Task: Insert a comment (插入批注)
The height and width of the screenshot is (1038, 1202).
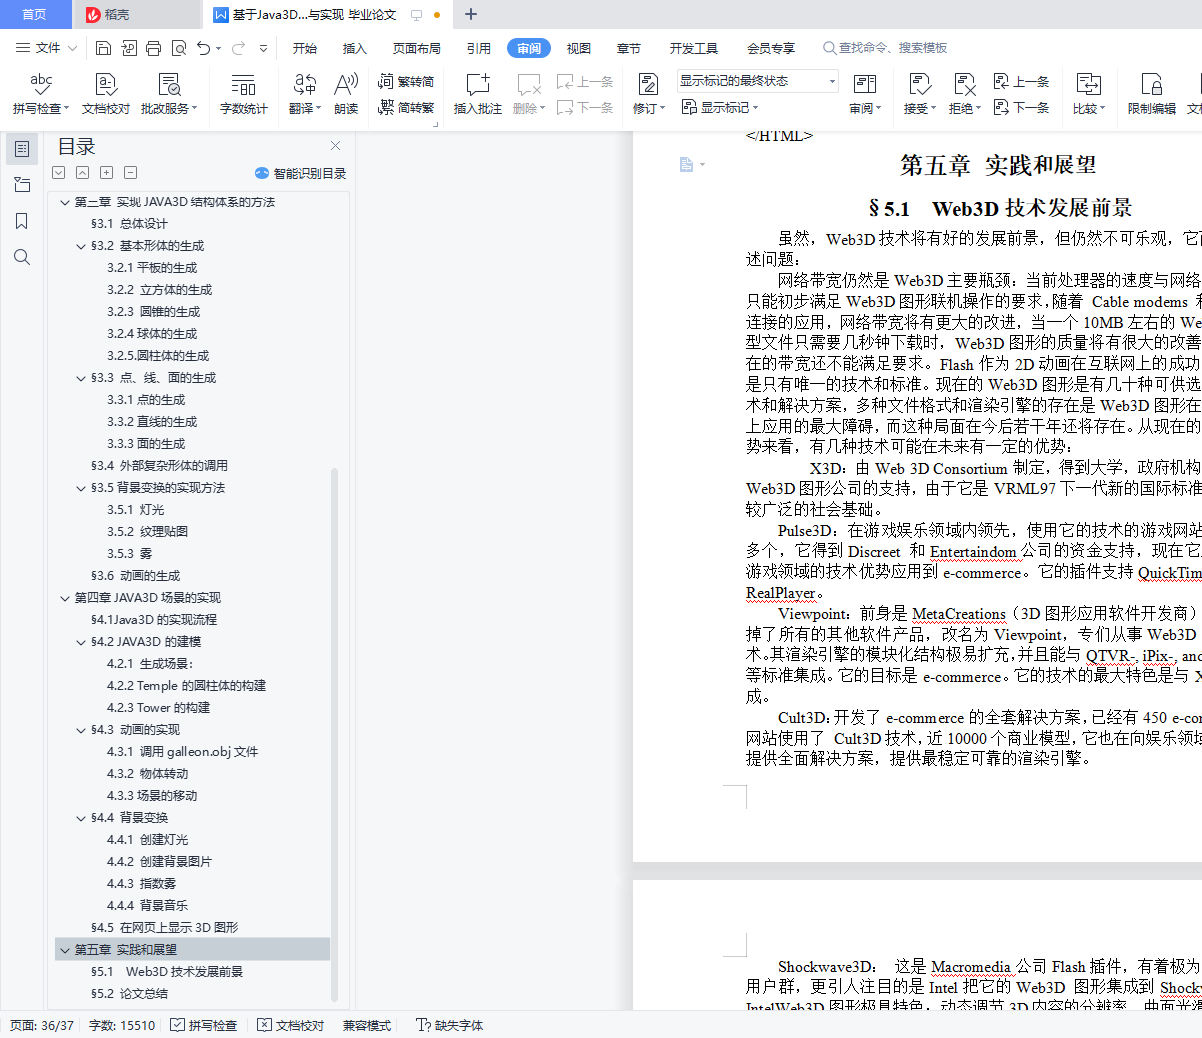Action: (478, 94)
